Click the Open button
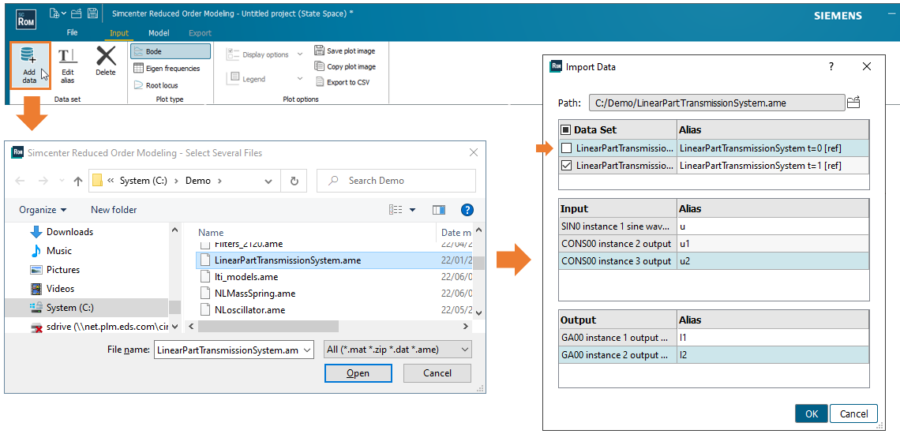900x434 pixels. [x=358, y=374]
